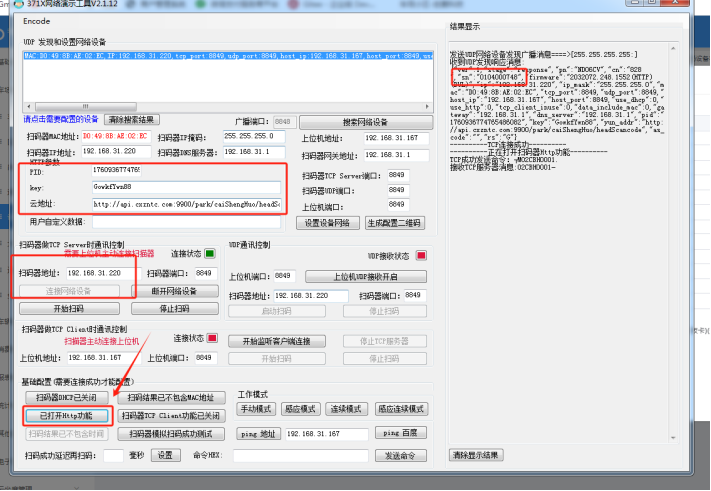The height and width of the screenshot is (491, 711).
Task: Select 感应模式 work mode
Action: pyautogui.click(x=300, y=409)
